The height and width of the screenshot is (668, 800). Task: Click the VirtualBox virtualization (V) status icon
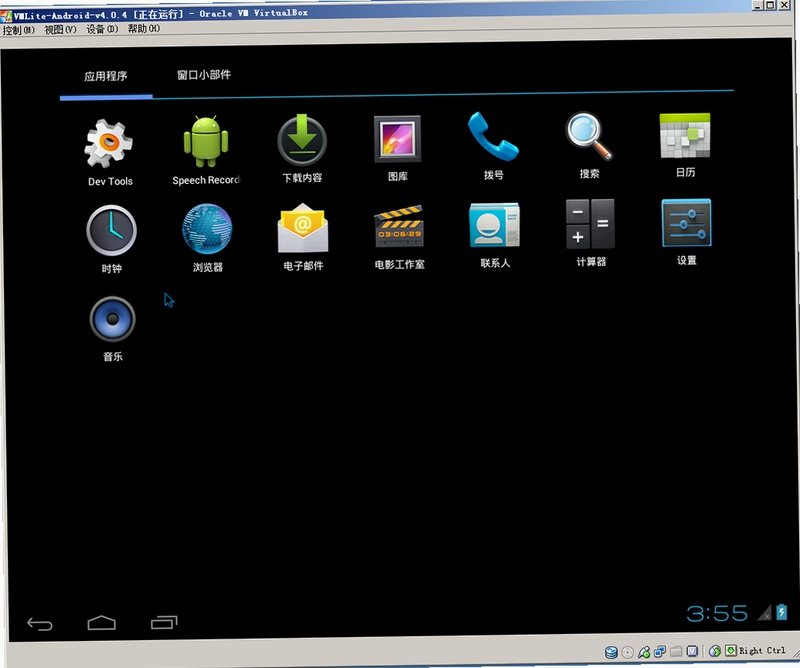[x=692, y=651]
